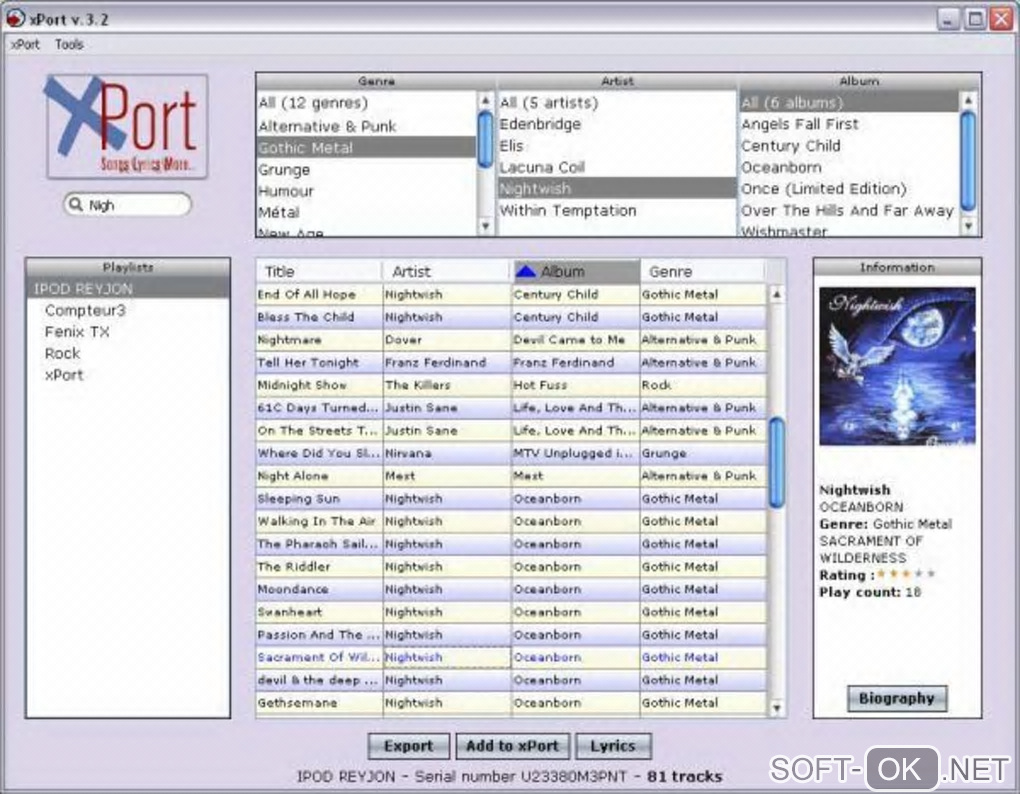
Task: Set rating using the star icons
Action: click(x=906, y=574)
